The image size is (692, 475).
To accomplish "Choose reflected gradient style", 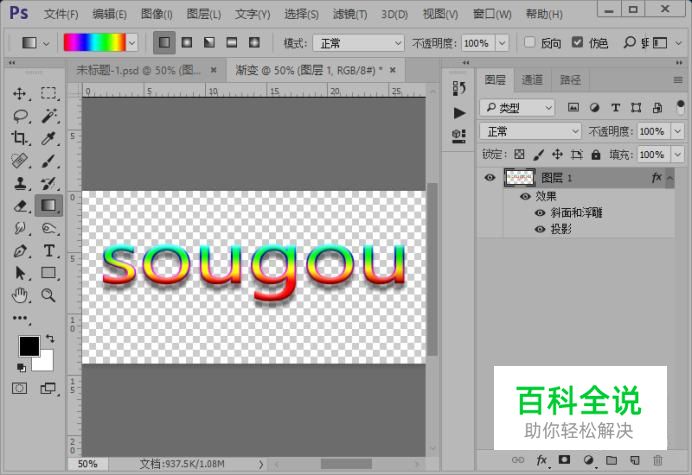I will 232,43.
